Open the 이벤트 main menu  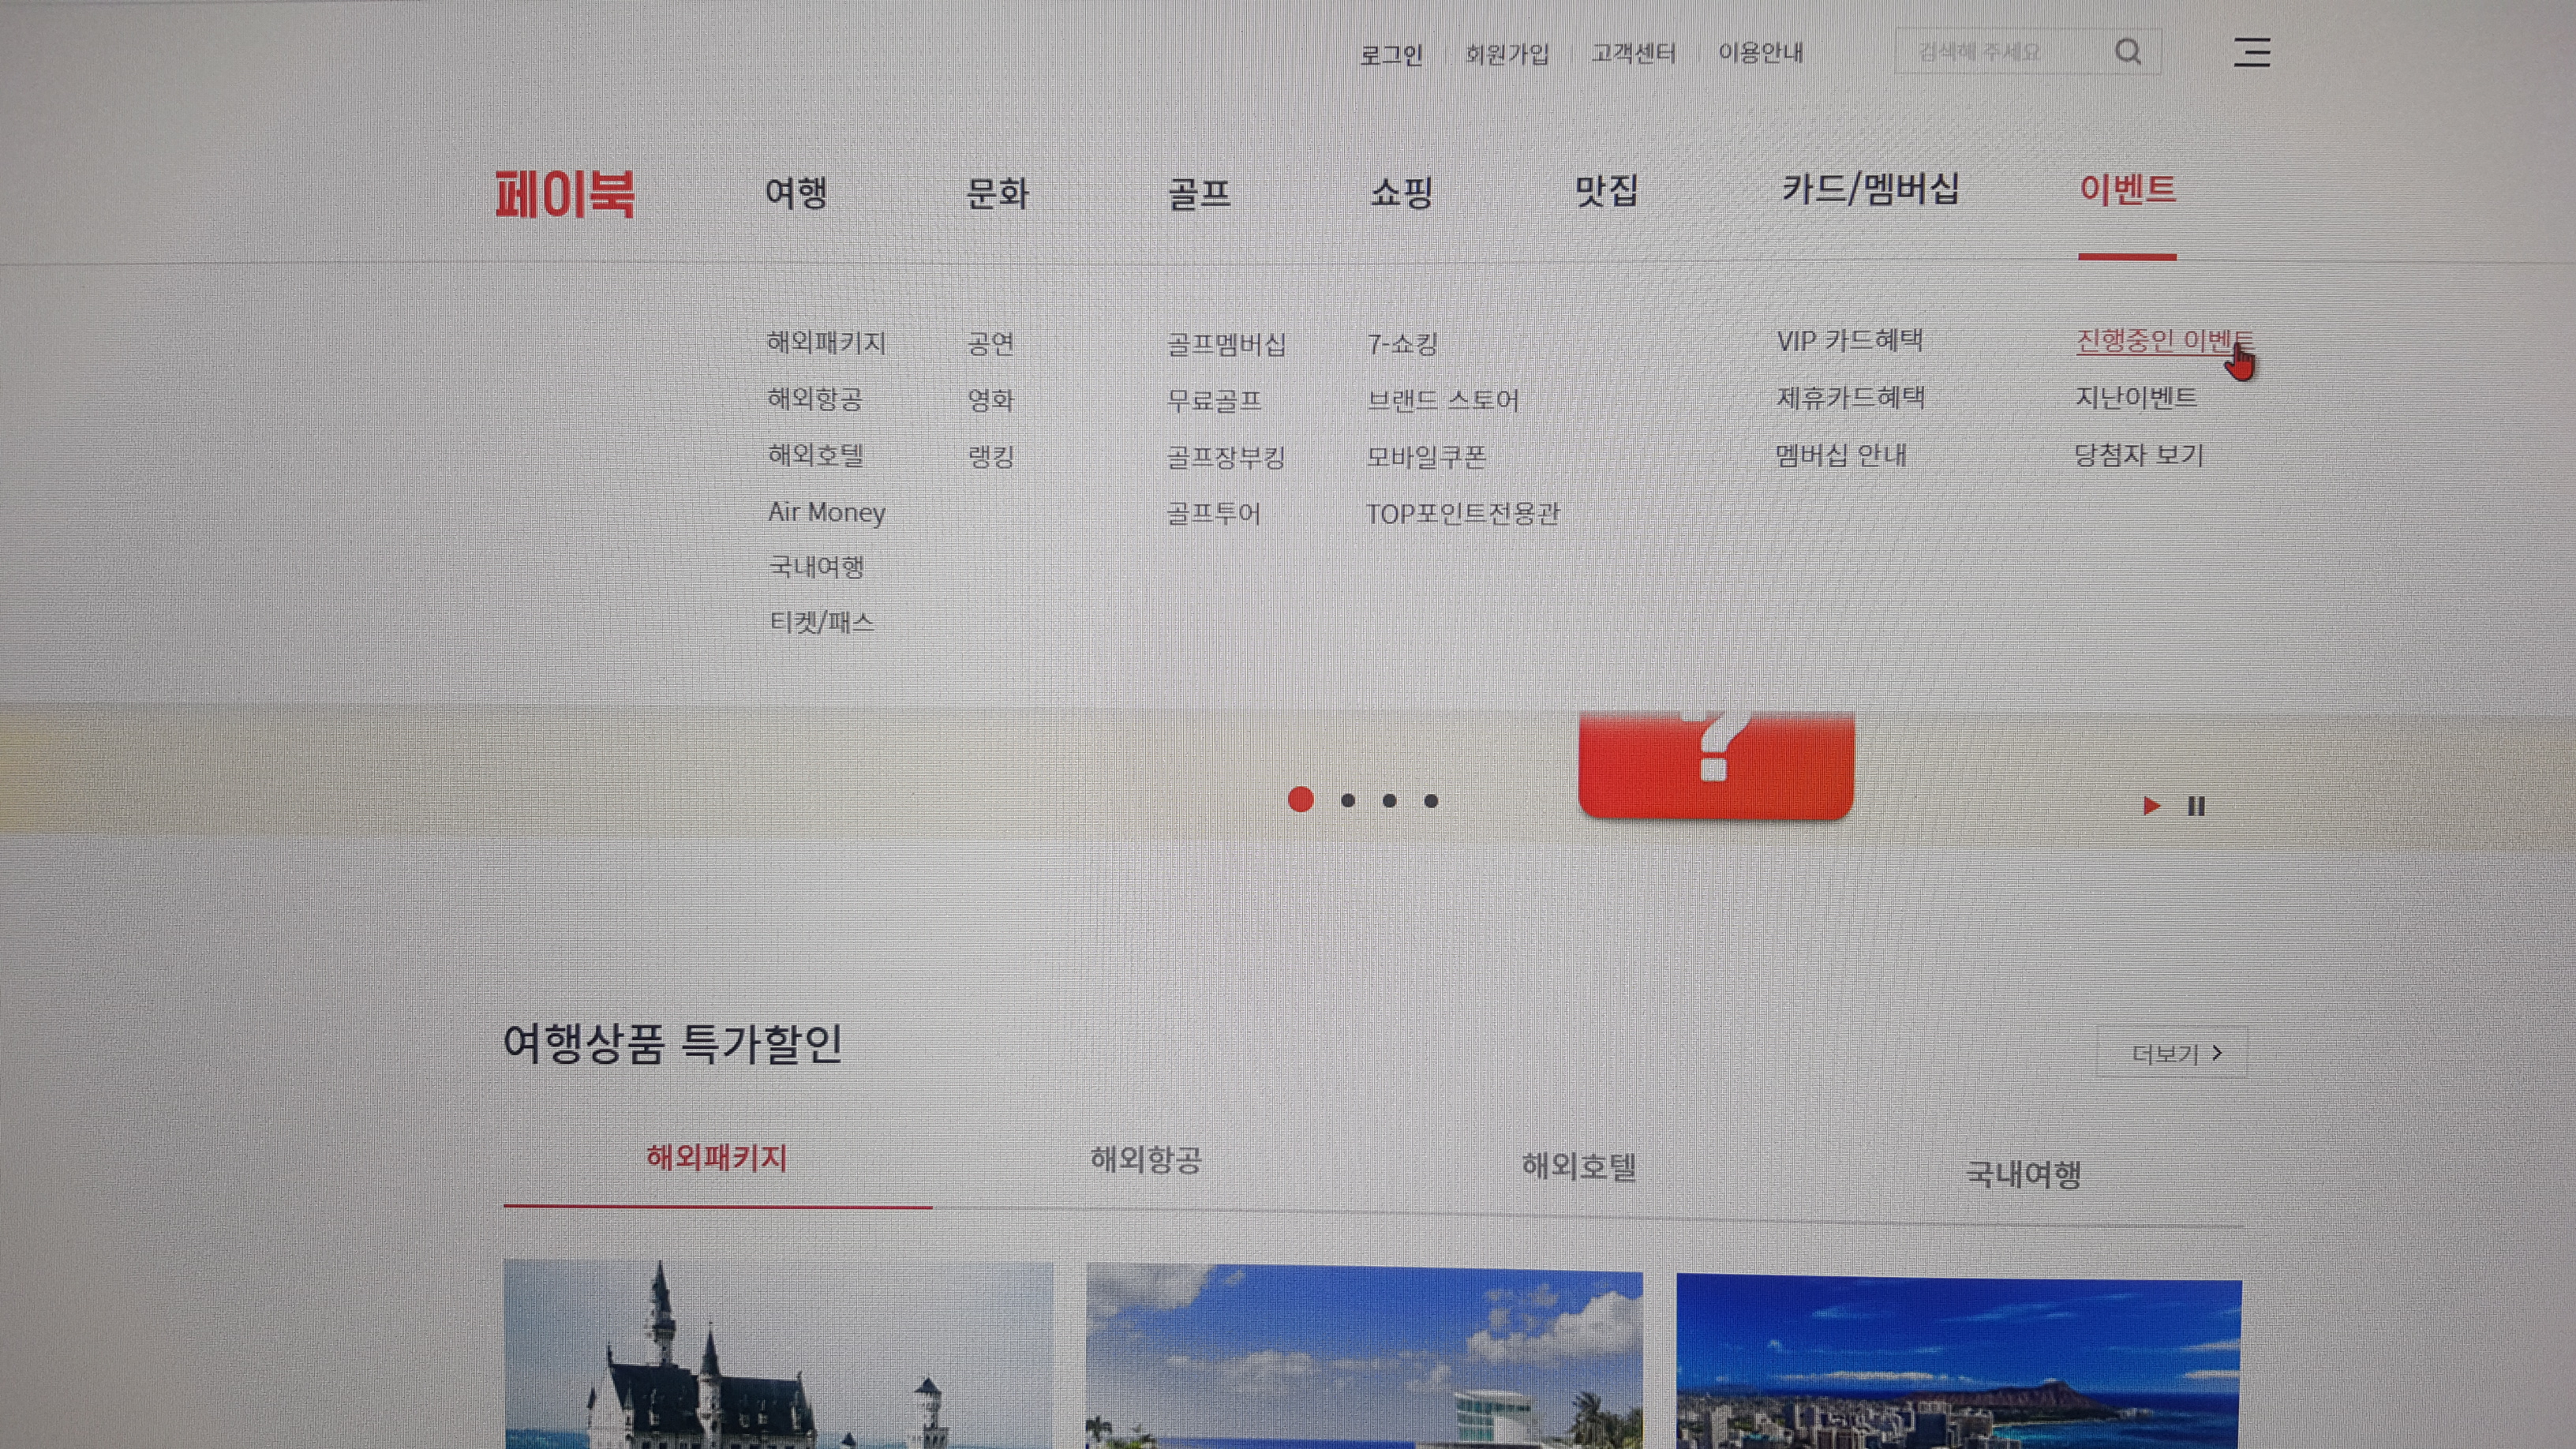[x=2127, y=189]
